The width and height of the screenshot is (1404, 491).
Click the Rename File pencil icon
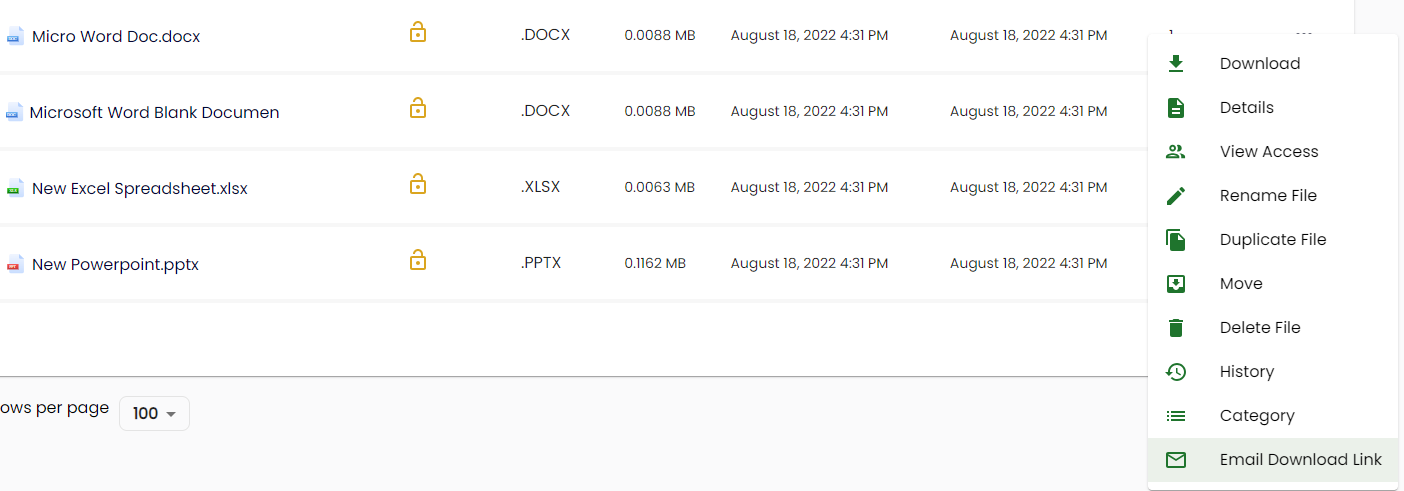coord(1176,195)
